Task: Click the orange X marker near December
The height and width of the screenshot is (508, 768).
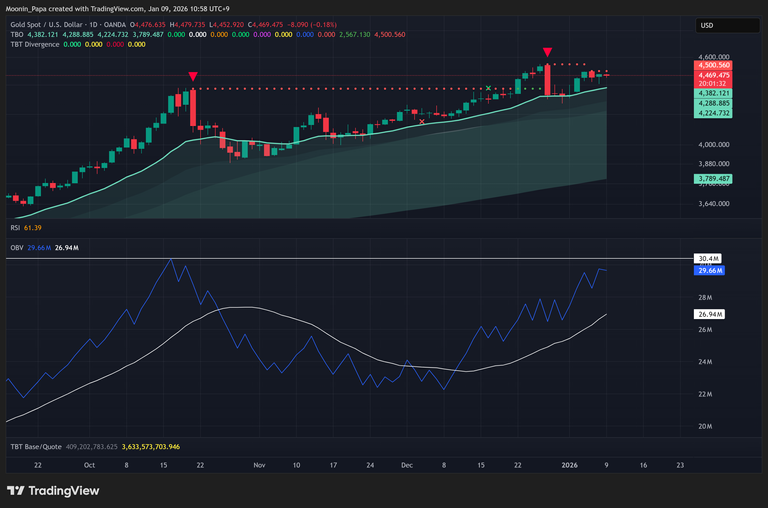Action: point(421,121)
